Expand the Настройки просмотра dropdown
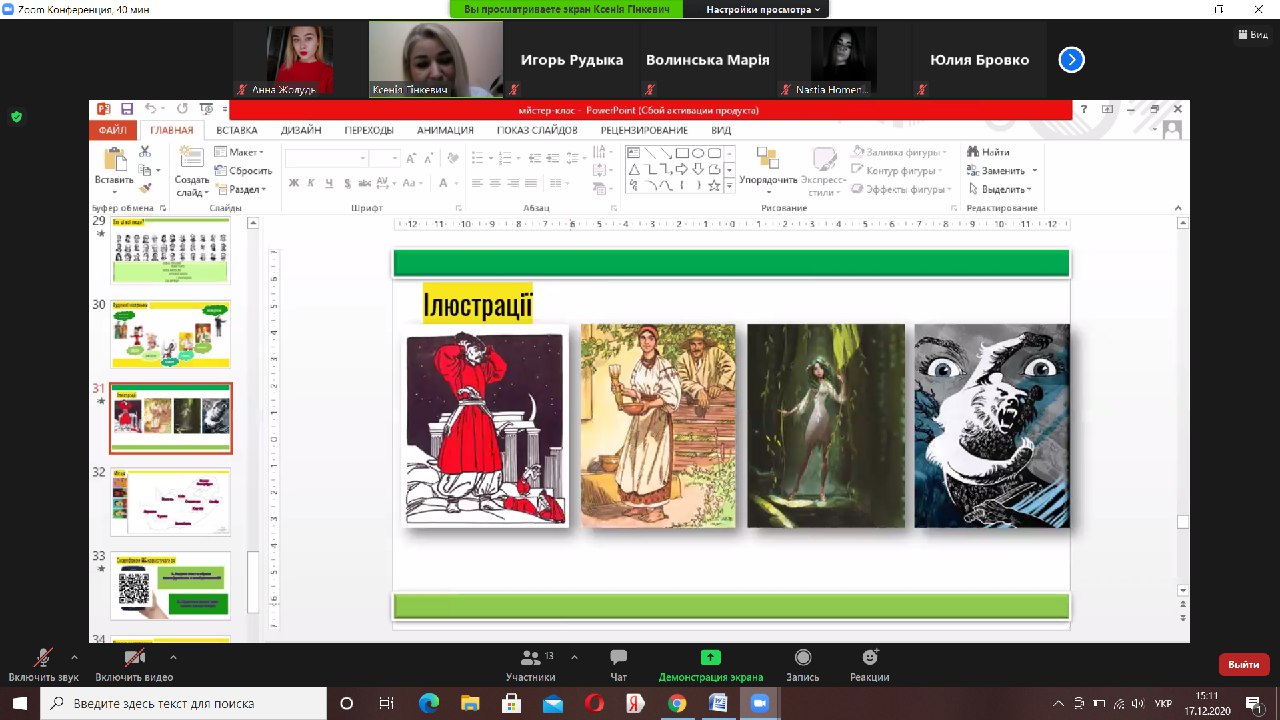Image resolution: width=1280 pixels, height=720 pixels. [763, 9]
